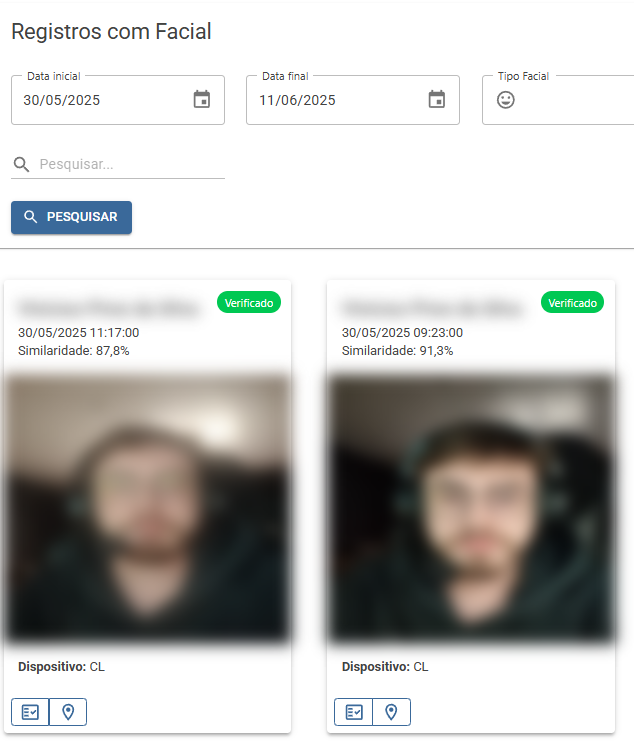Click the Verificado badge on the 87,8% card
This screenshot has height=743, width=634.
[249, 302]
